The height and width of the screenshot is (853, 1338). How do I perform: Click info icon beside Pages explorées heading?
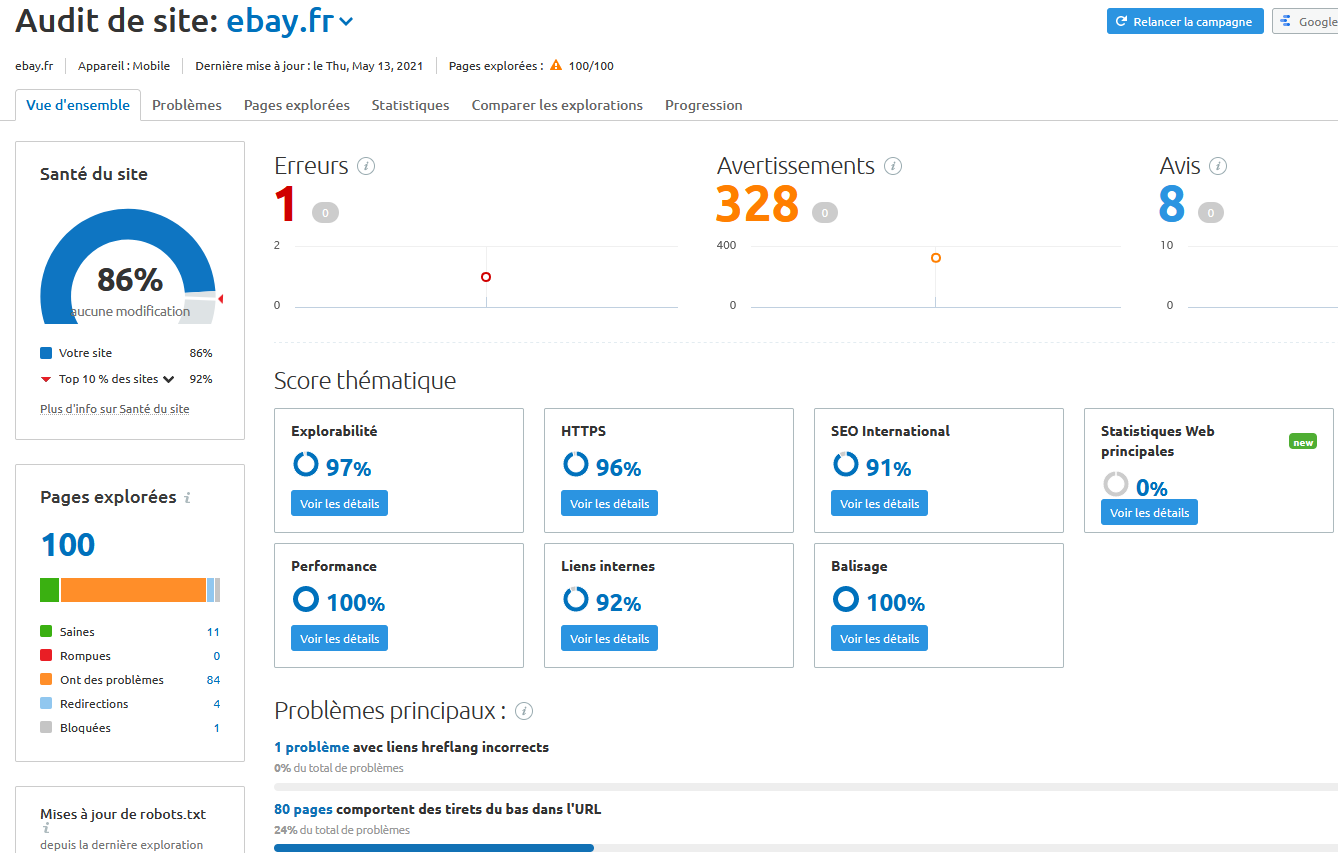188,497
